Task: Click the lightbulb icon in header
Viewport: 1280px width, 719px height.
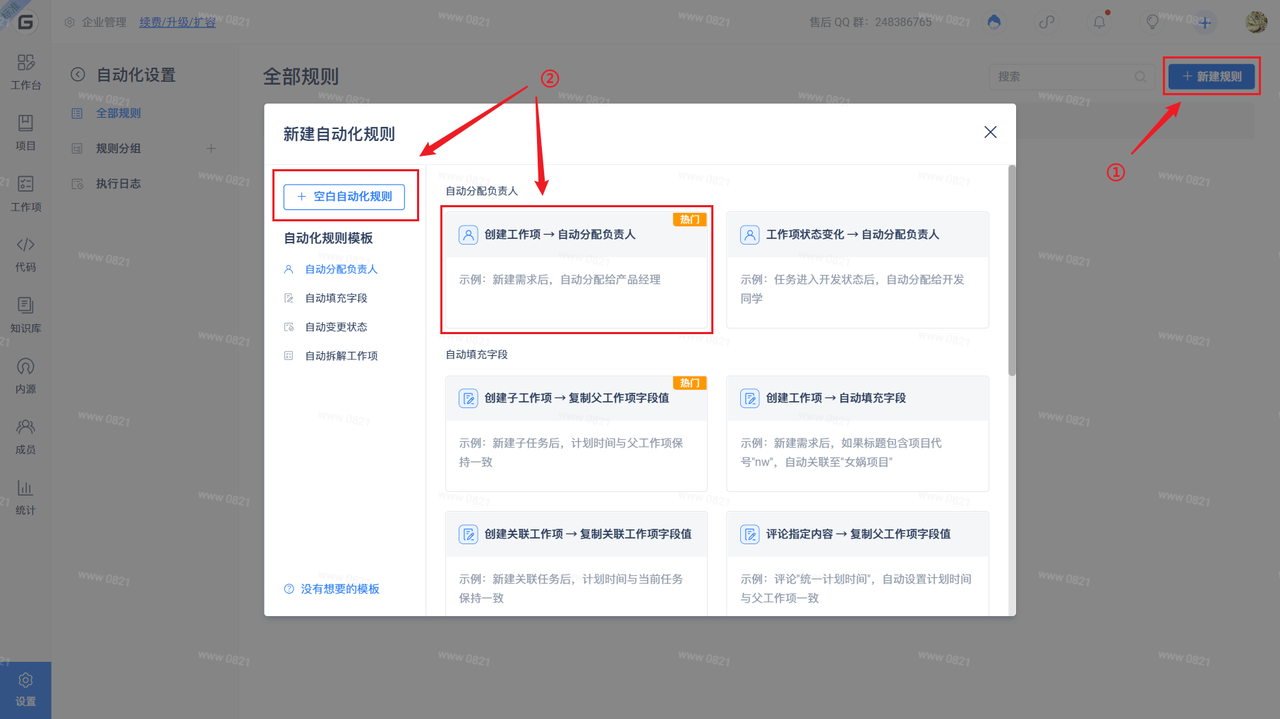Action: [x=1152, y=22]
